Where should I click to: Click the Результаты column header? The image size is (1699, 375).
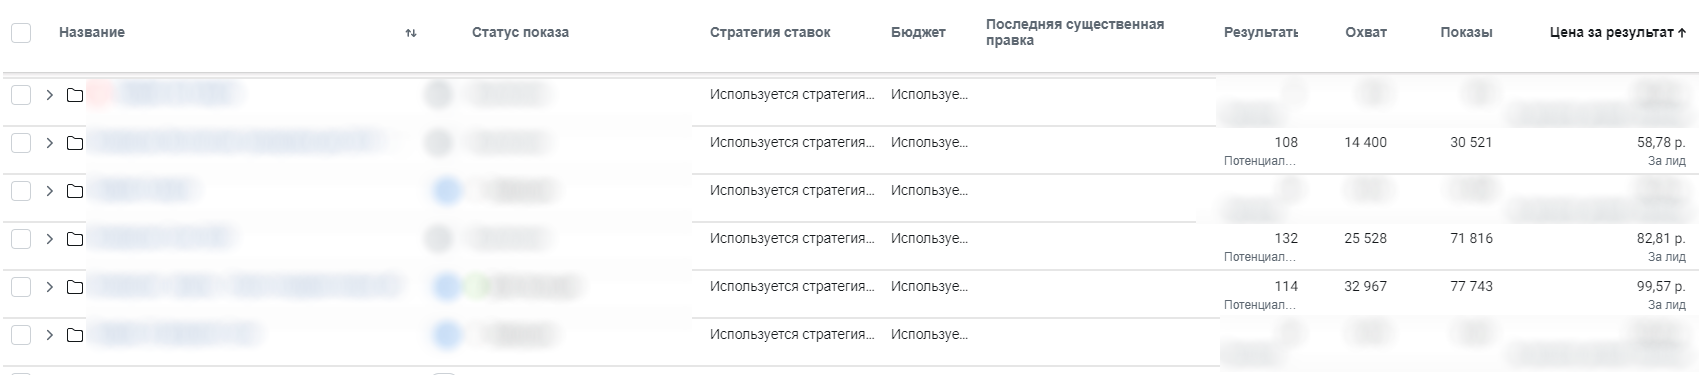1261,33
